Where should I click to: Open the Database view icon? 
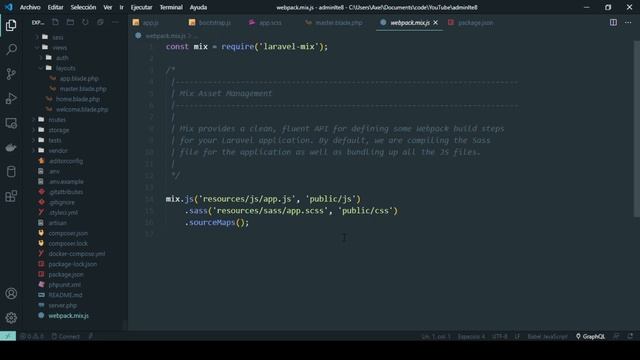tap(11, 172)
